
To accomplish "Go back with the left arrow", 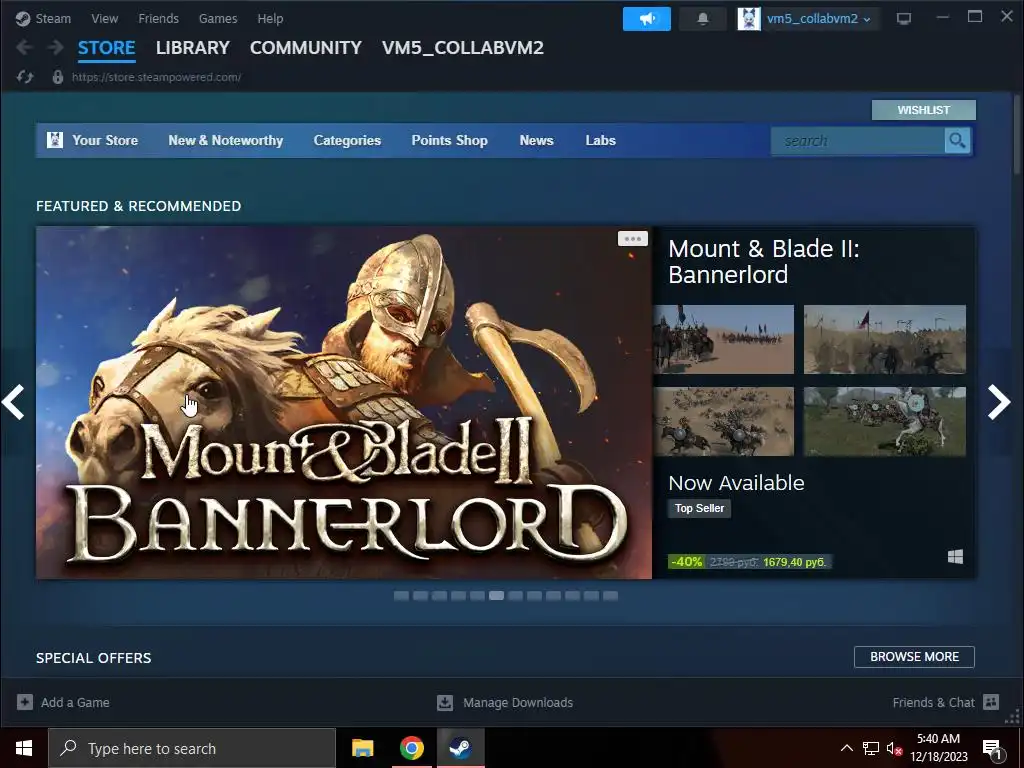I will coord(24,47).
